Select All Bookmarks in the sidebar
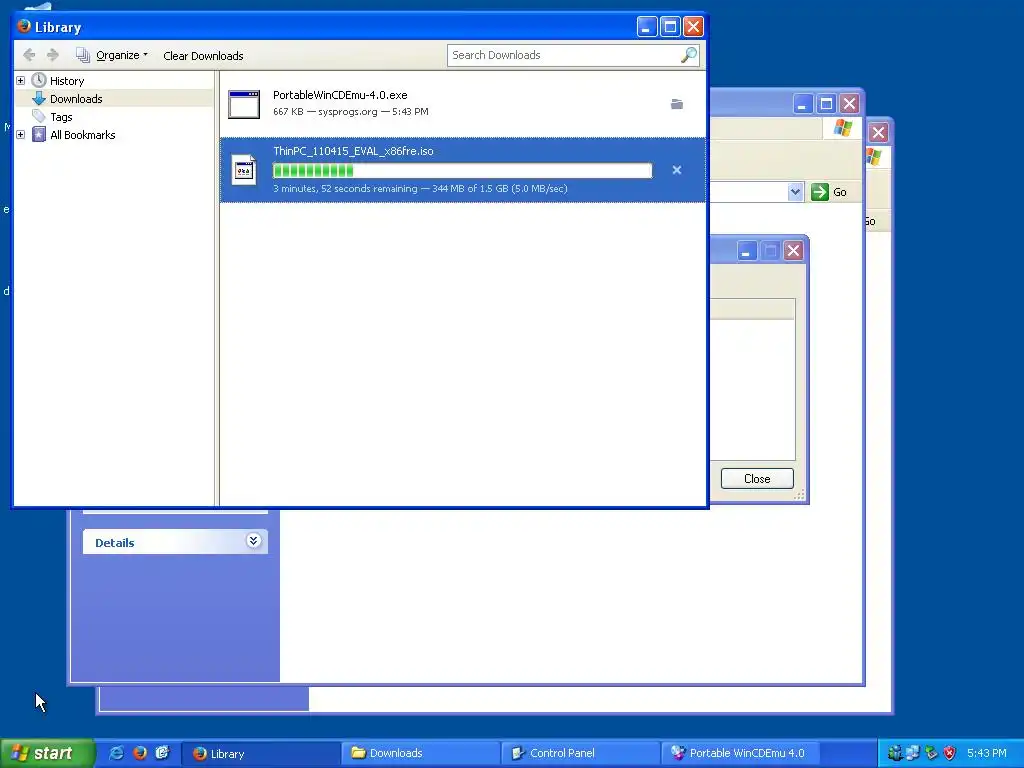 click(x=82, y=135)
